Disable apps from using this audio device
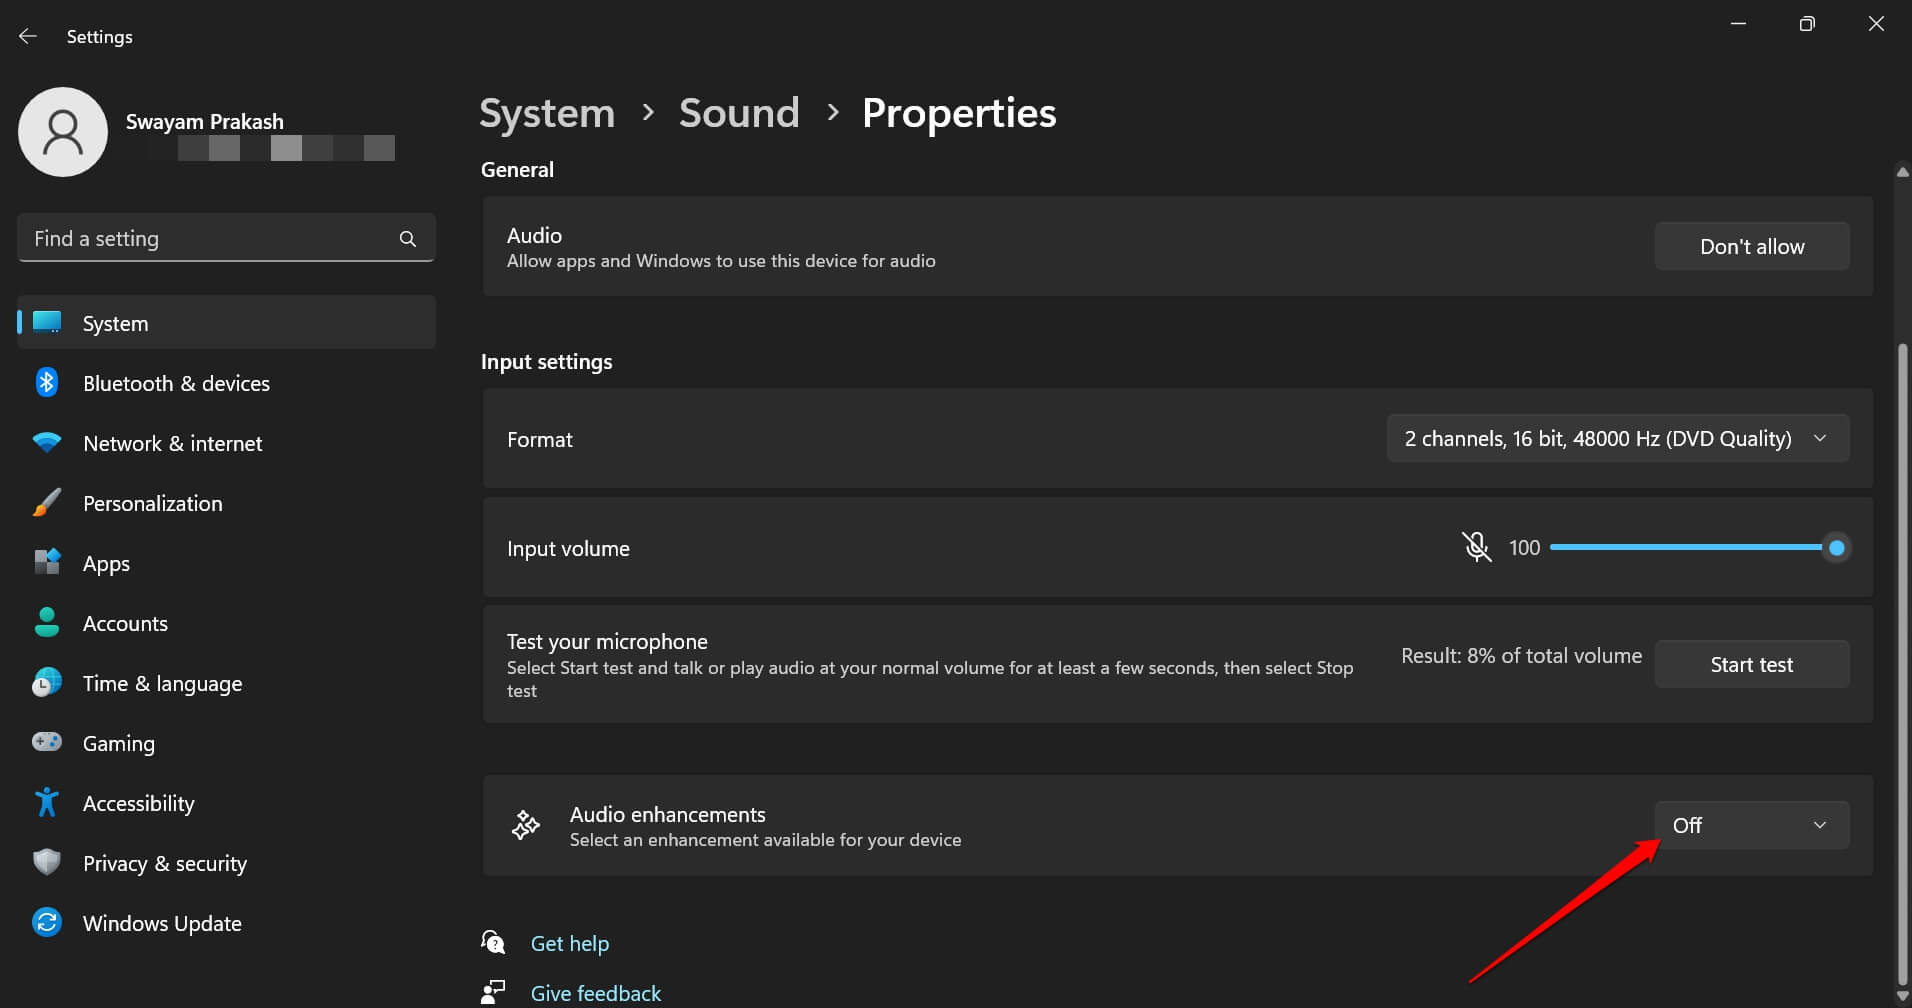The height and width of the screenshot is (1008, 1912). (1751, 246)
